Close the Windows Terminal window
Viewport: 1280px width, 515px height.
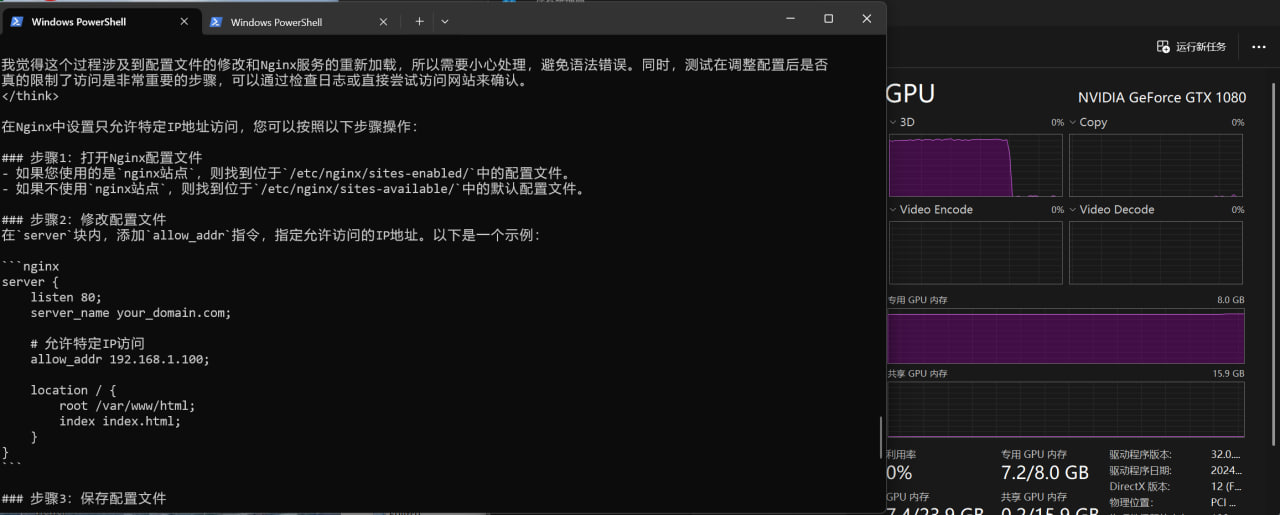pyautogui.click(x=866, y=18)
